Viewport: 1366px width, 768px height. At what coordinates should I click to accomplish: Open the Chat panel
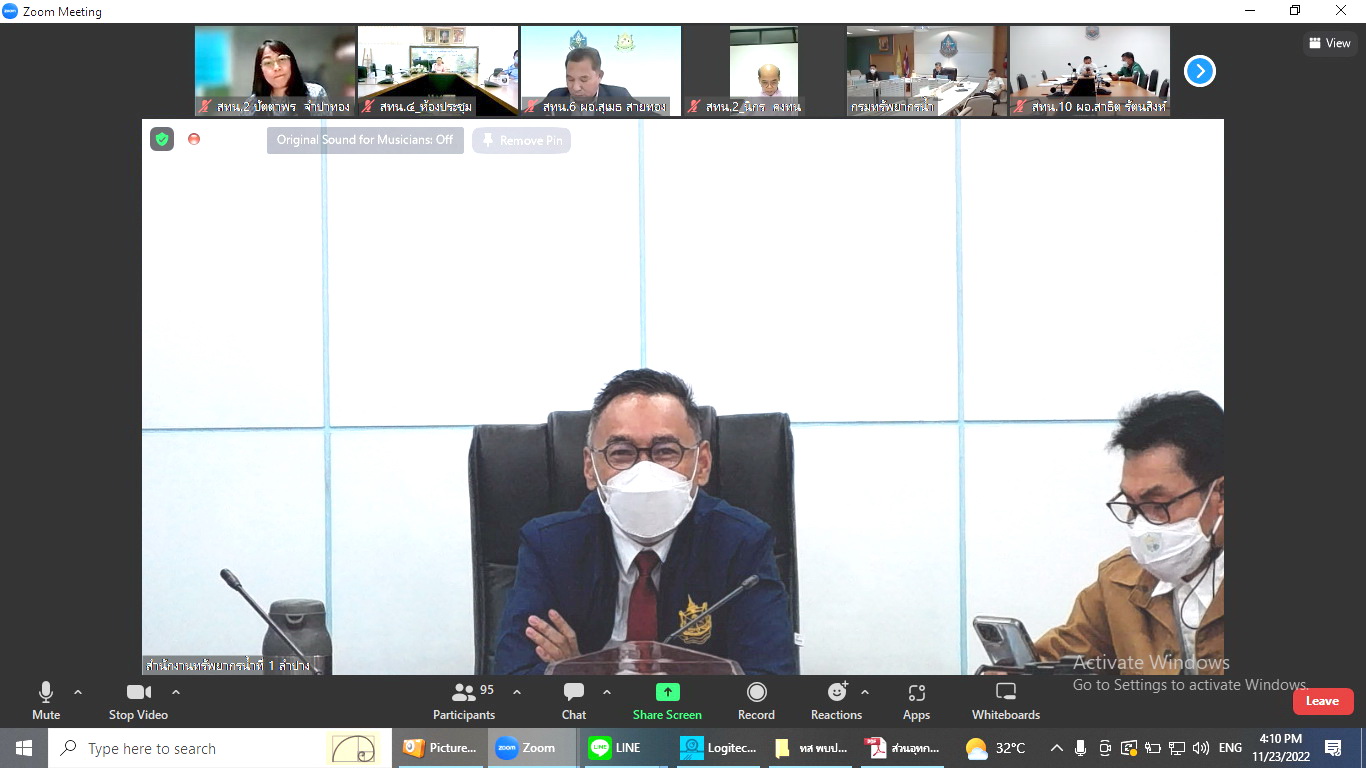coord(574,700)
